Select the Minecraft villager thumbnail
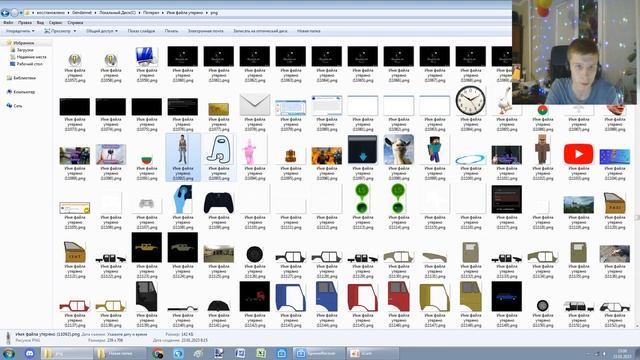 click(x=542, y=149)
